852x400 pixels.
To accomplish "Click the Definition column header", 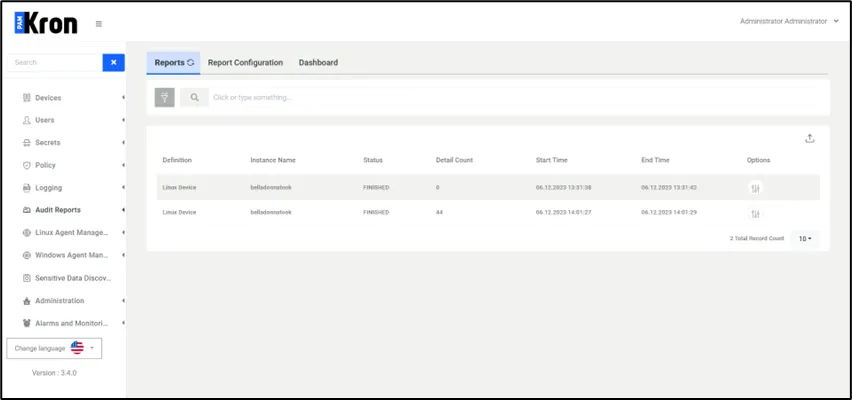I will point(177,160).
